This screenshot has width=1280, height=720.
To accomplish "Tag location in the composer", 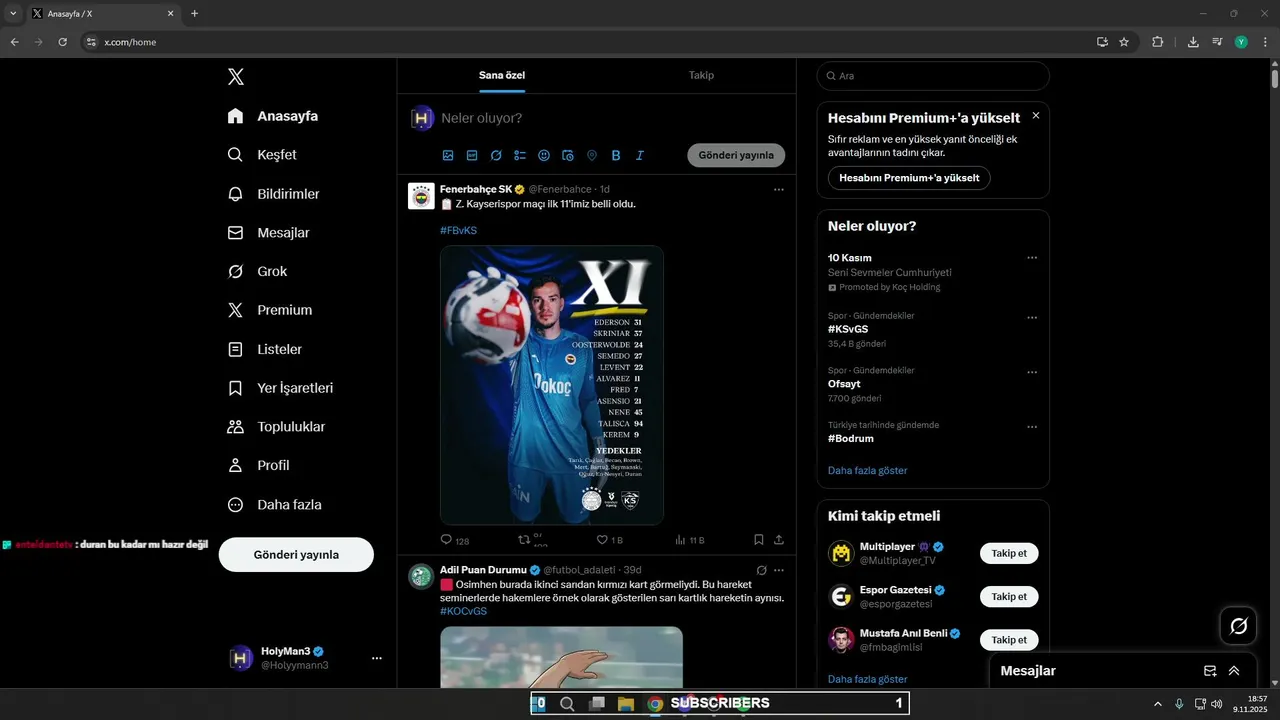I will [592, 156].
